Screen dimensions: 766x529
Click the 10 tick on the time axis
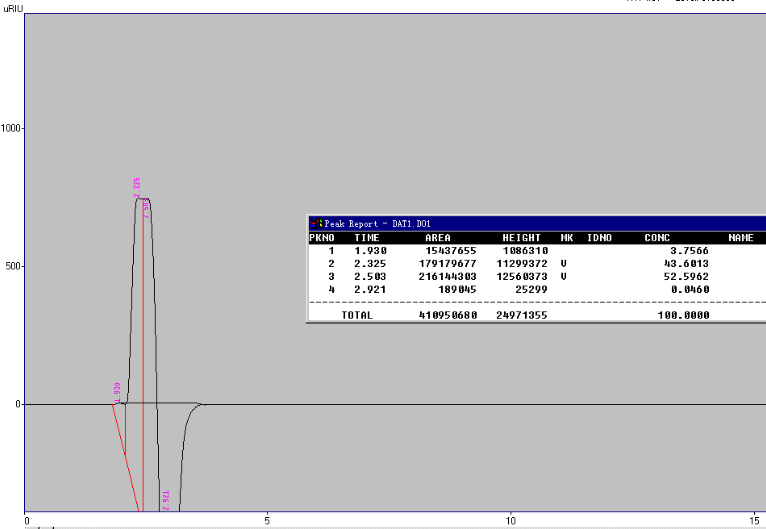(x=510, y=521)
